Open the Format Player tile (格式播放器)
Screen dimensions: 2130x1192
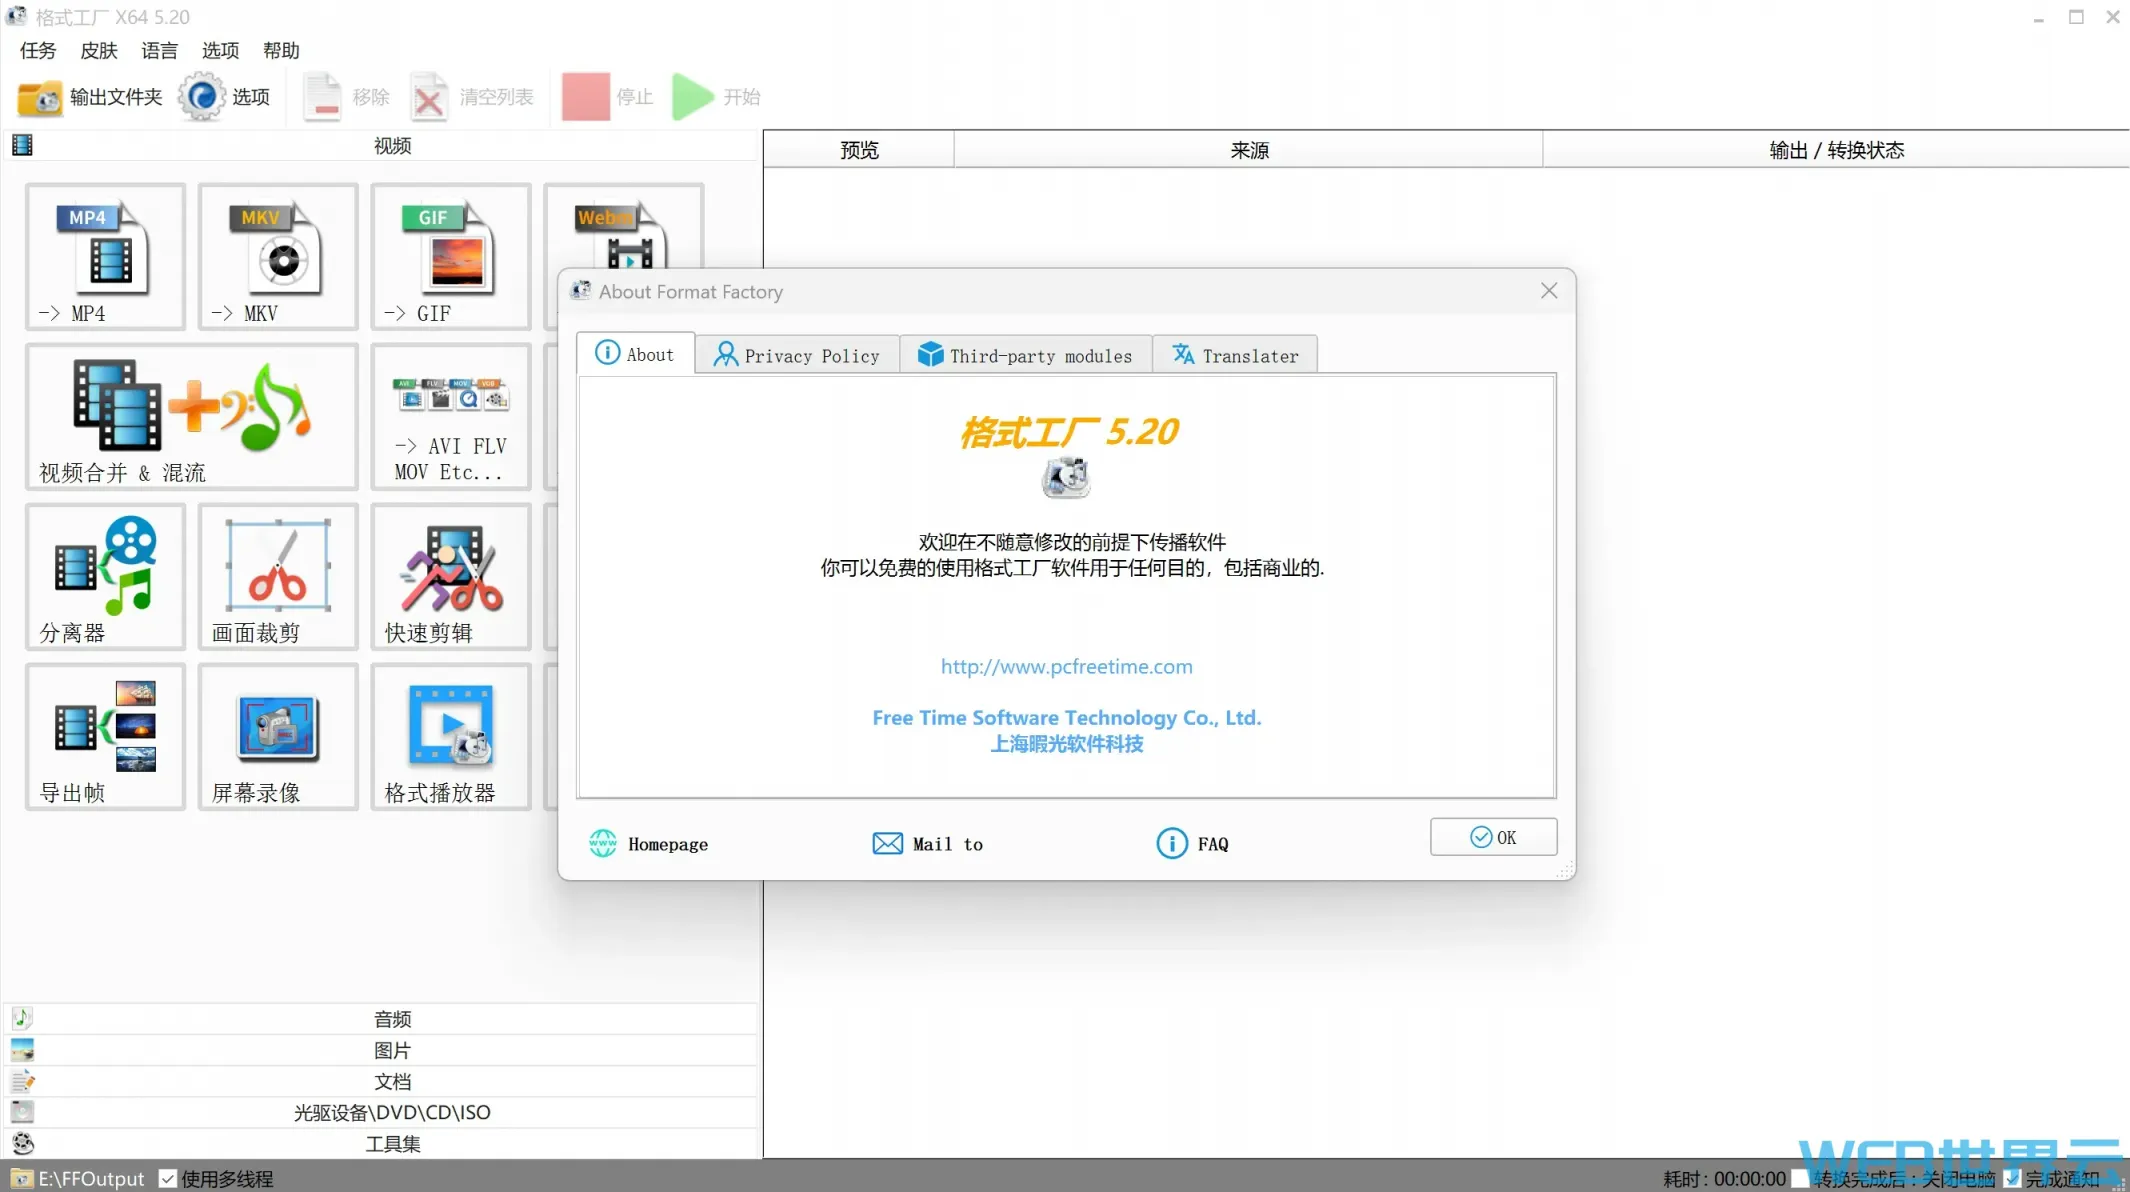(450, 737)
